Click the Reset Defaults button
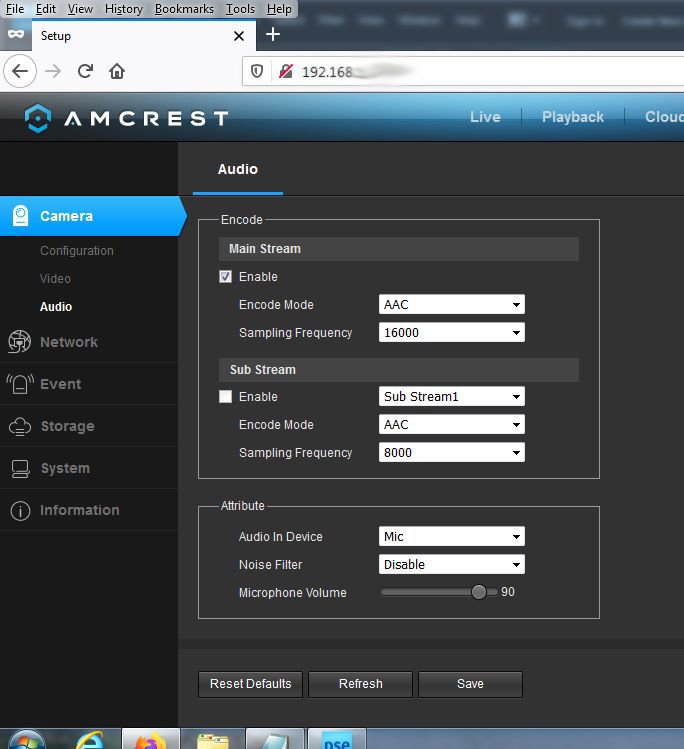The height and width of the screenshot is (749, 684). [x=250, y=684]
